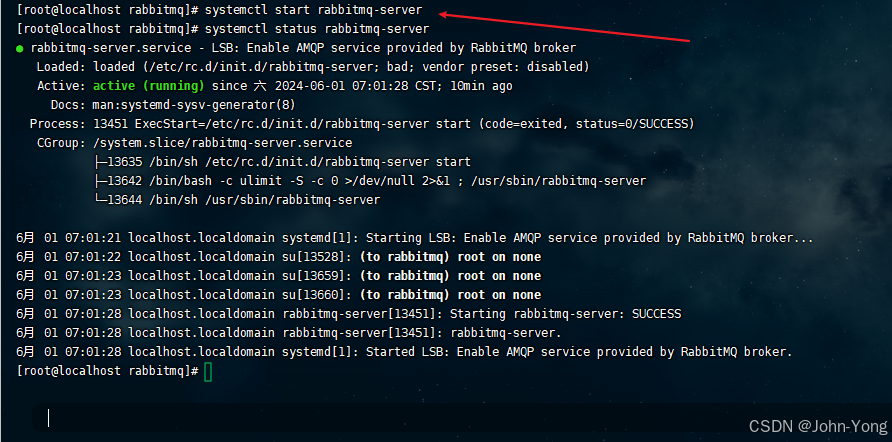
Task: Click the 'systemctl start rabbitmq-server' command text
Action: (313, 10)
